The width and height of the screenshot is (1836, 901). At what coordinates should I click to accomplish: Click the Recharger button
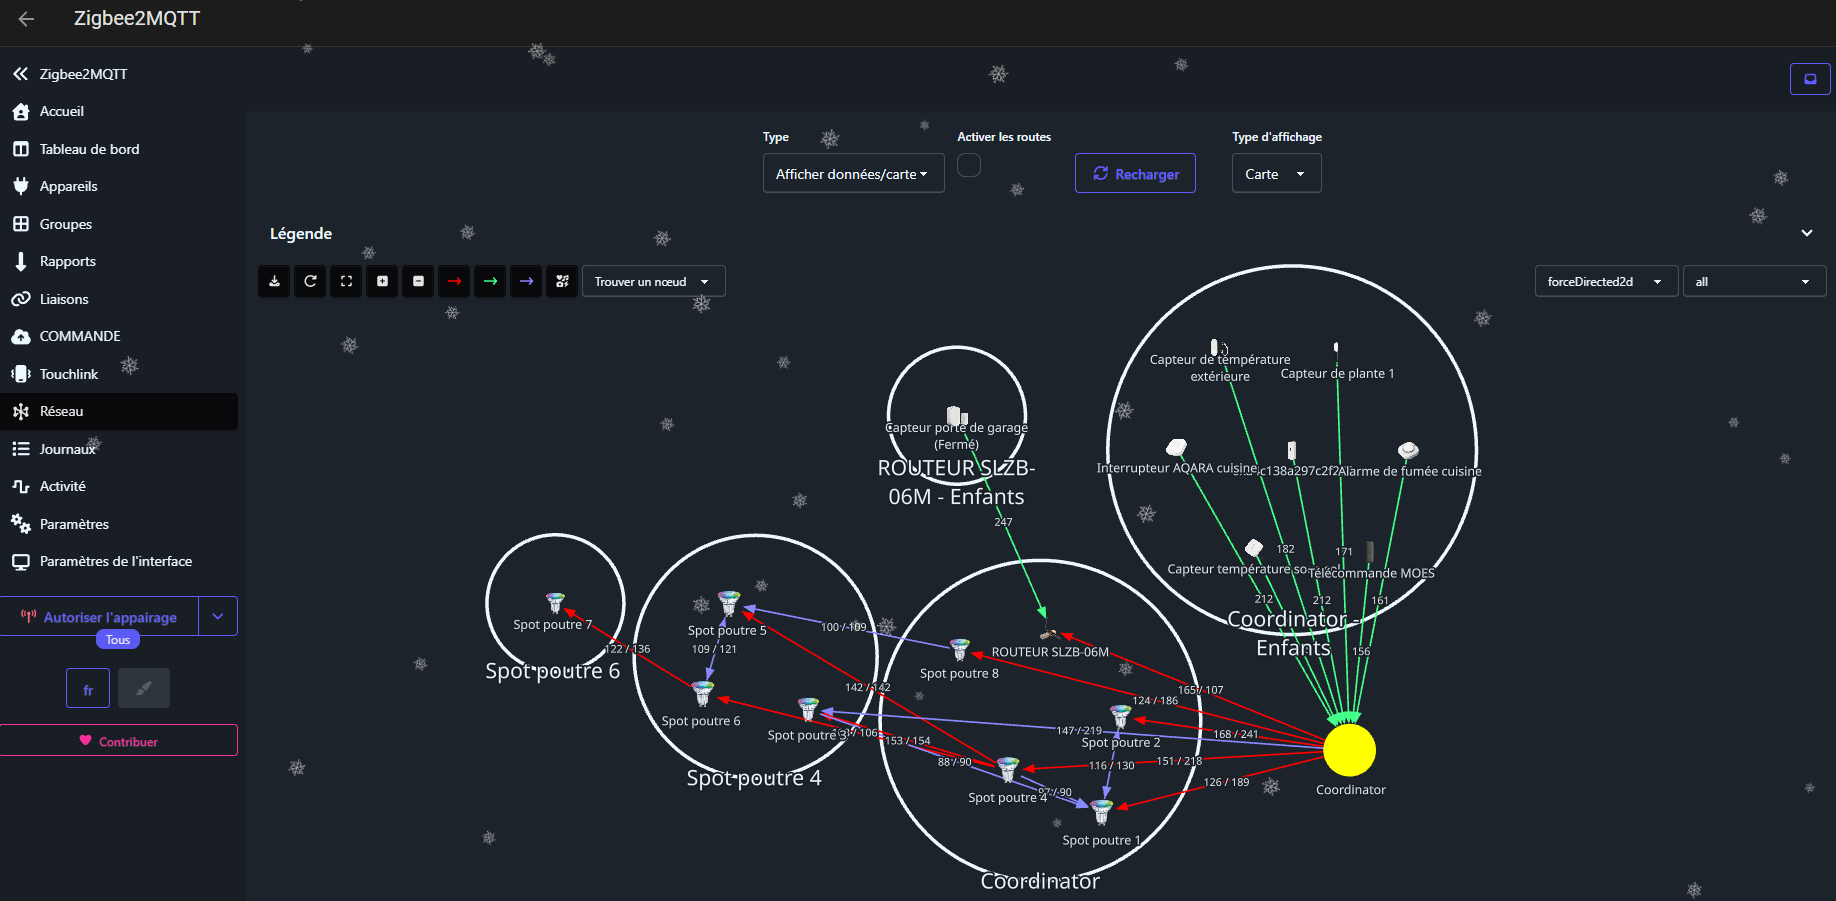(x=1135, y=174)
